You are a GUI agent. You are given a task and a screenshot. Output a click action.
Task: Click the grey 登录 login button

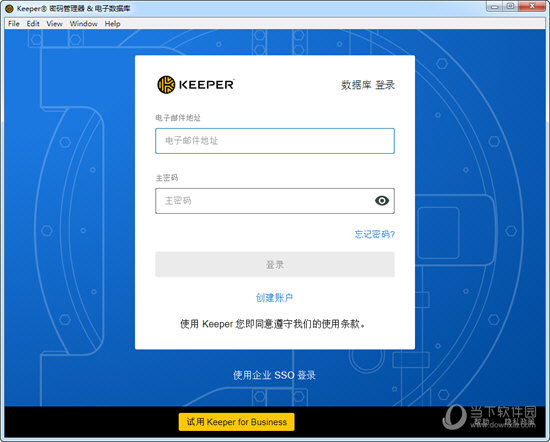(x=275, y=264)
